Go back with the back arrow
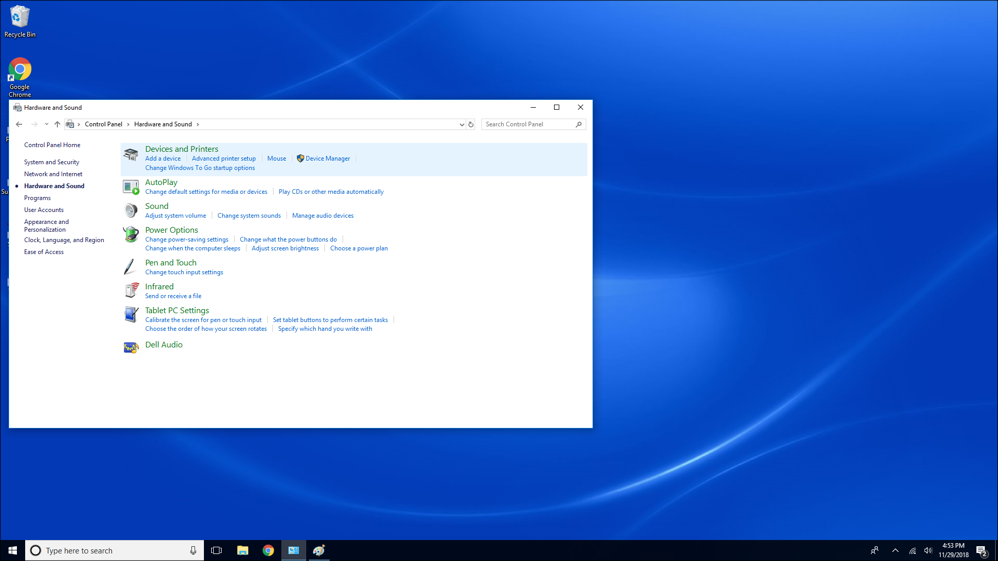This screenshot has height=561, width=998. tap(19, 124)
